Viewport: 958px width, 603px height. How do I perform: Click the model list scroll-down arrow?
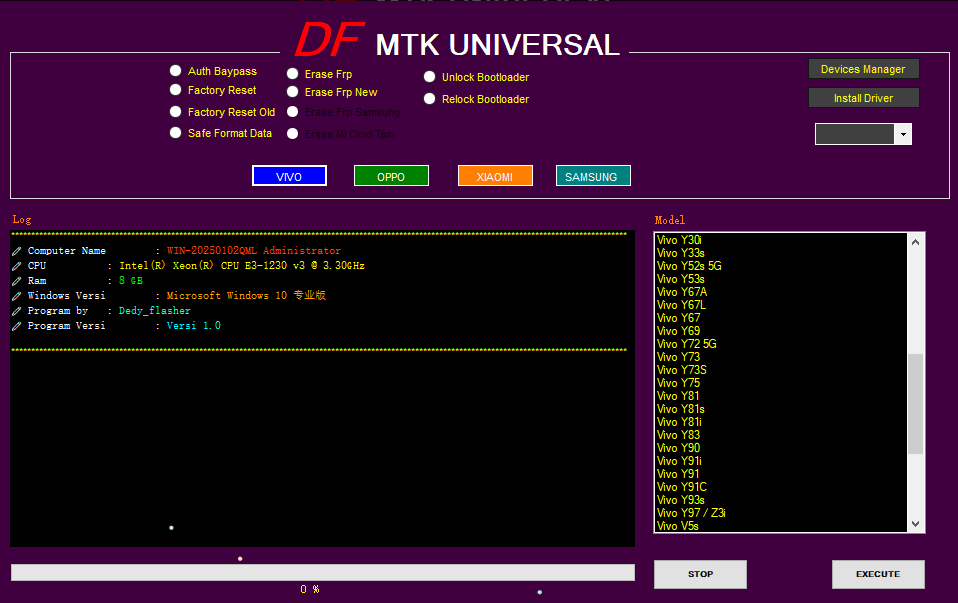(x=916, y=524)
